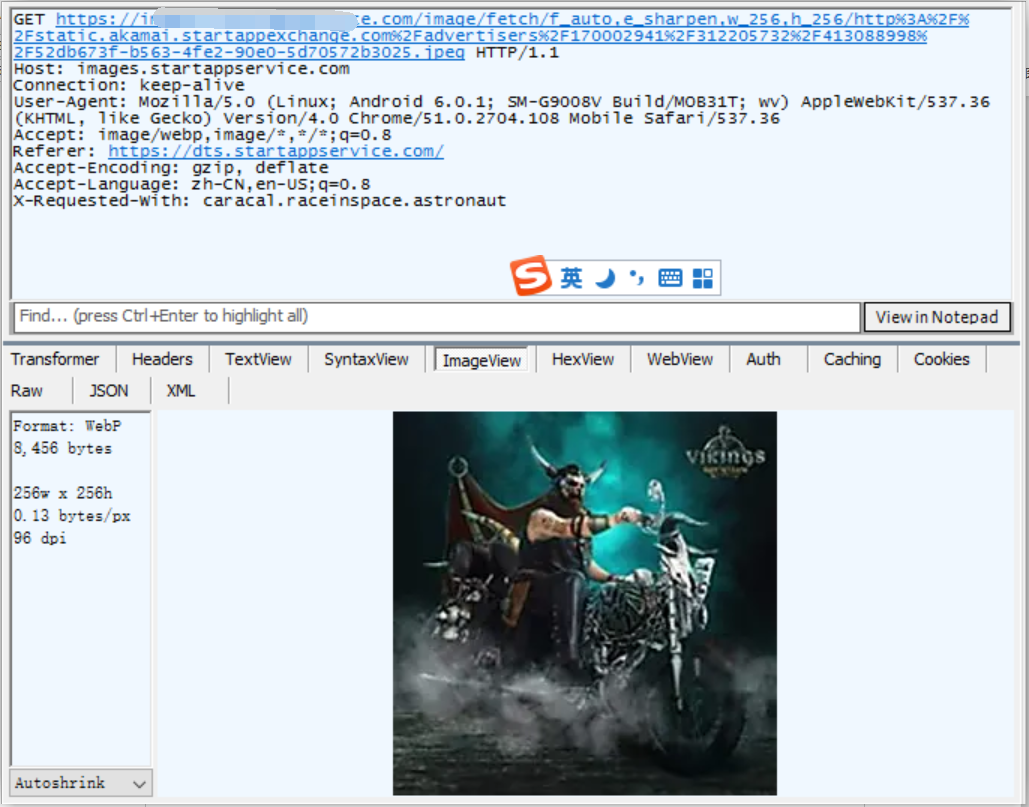Click the User-Agent Mozilla/5.0 header line
Image resolution: width=1029 pixels, height=807 pixels.
point(501,110)
